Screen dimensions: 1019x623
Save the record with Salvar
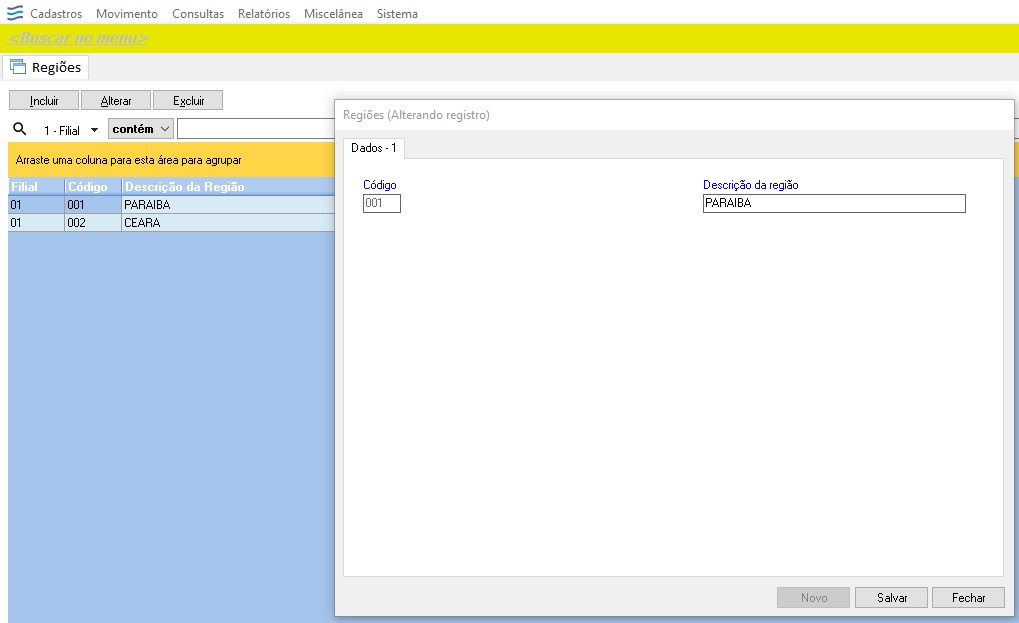(891, 598)
